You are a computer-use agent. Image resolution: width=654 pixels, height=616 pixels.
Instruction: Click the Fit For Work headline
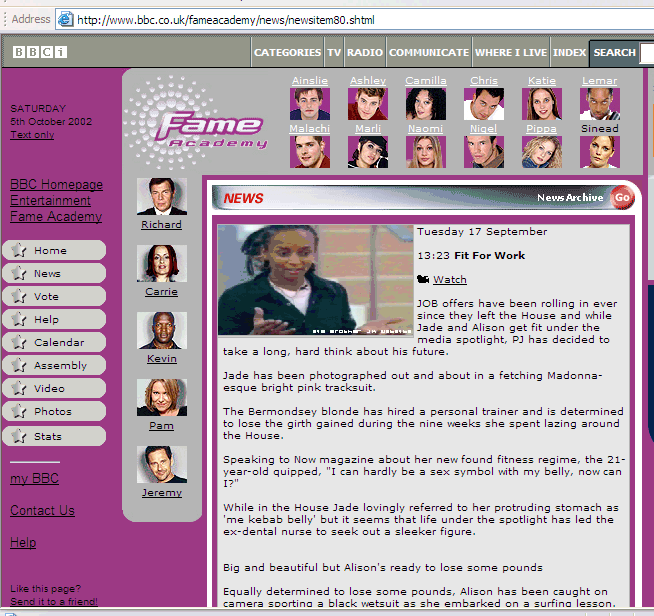(x=489, y=255)
